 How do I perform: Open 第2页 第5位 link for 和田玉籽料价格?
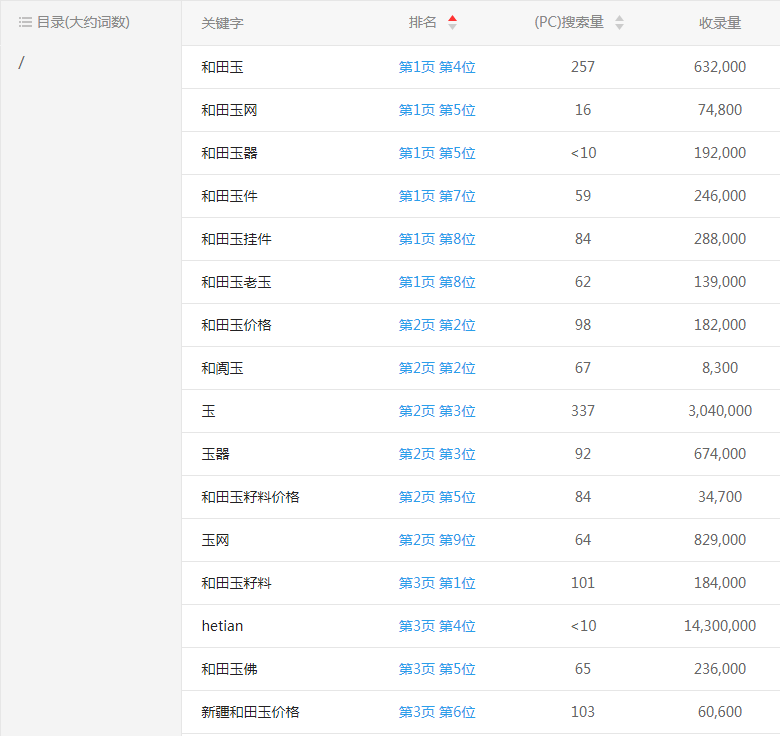pos(437,497)
